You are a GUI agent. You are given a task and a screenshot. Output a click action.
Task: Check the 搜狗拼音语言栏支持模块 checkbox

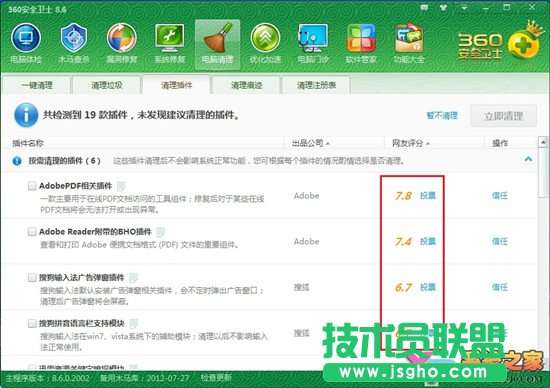[32, 323]
